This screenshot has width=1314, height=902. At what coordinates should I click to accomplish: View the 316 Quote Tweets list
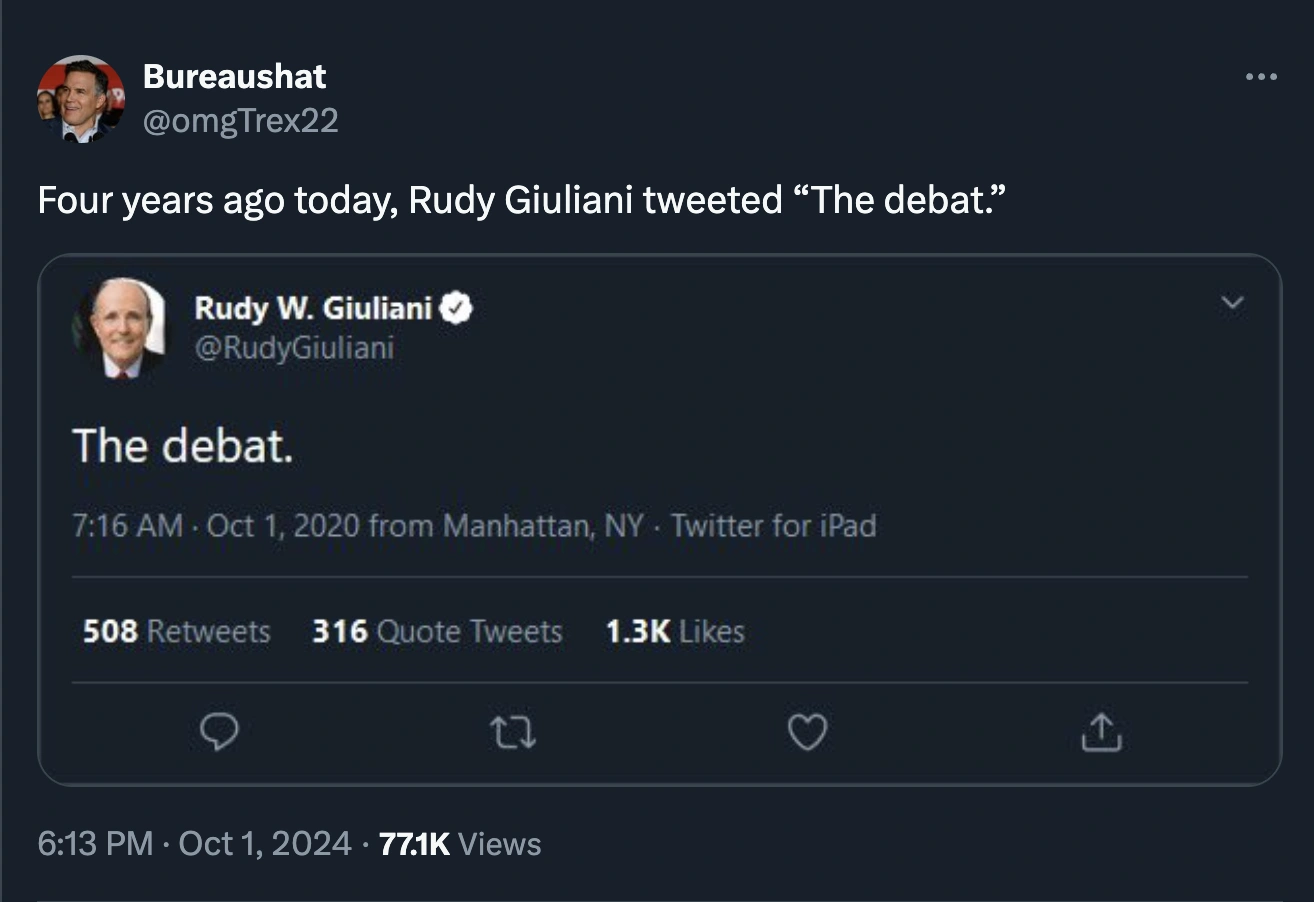tap(437, 632)
